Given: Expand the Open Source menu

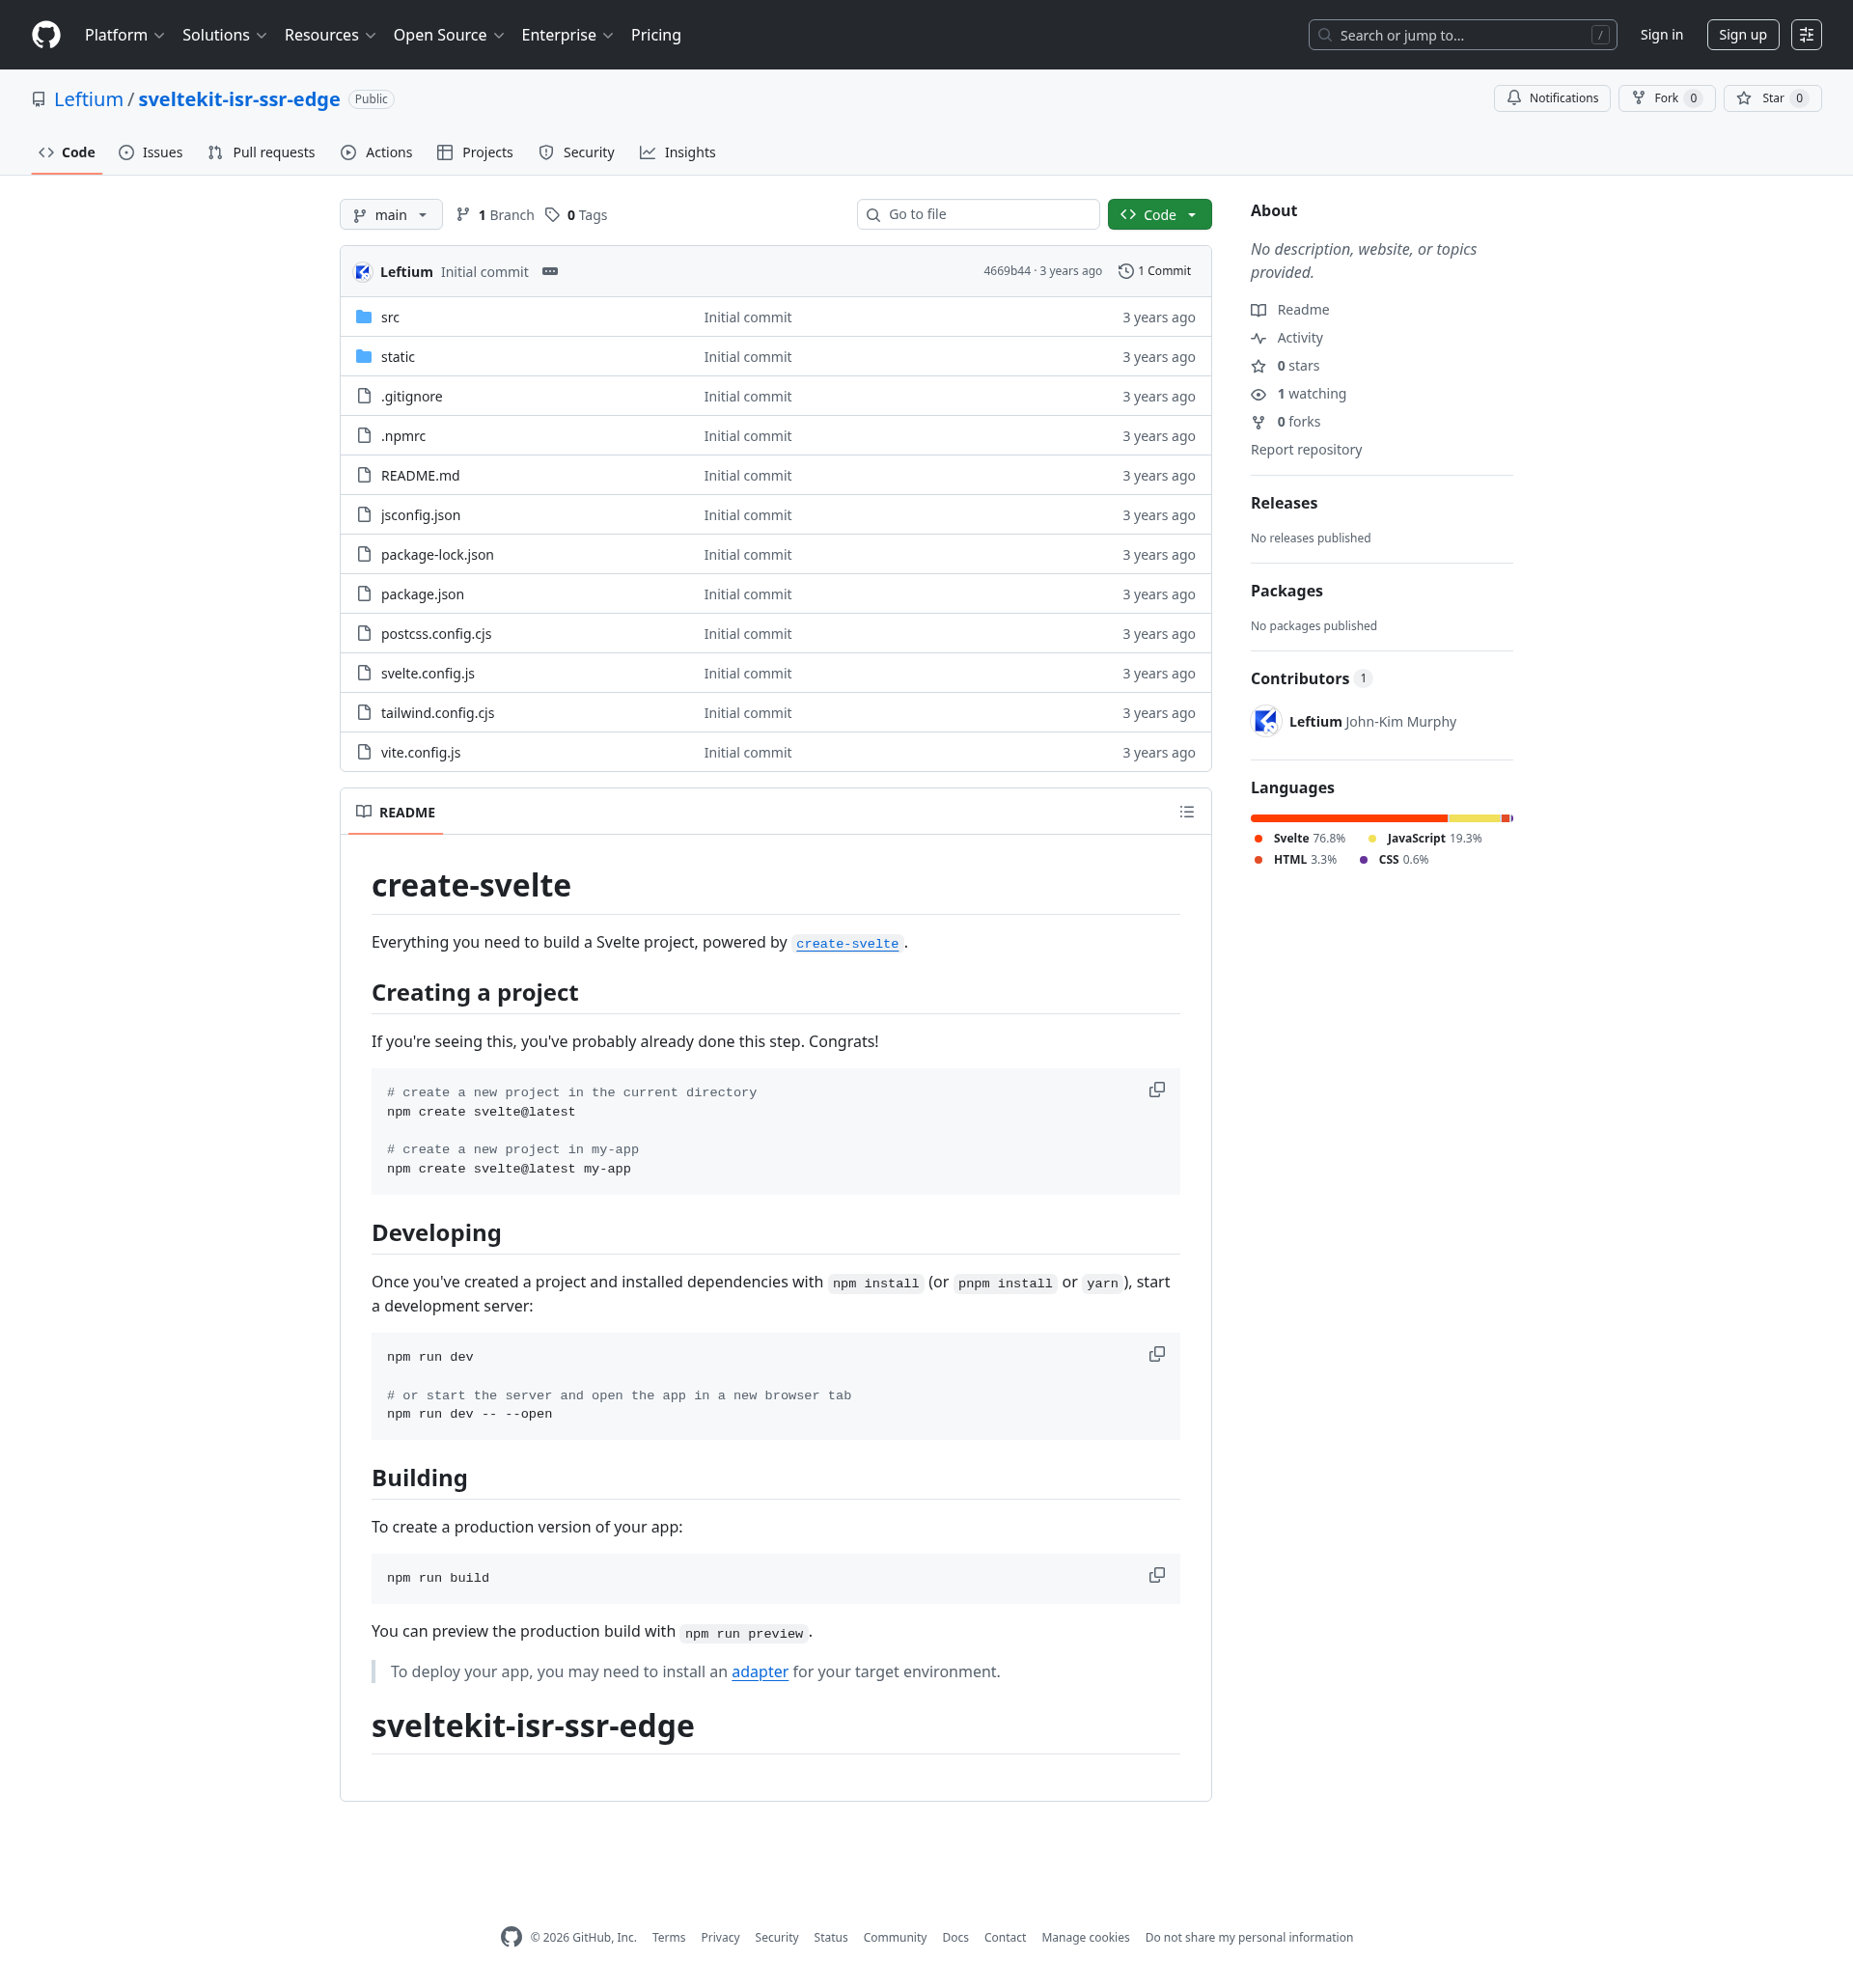Looking at the screenshot, I should 449,35.
